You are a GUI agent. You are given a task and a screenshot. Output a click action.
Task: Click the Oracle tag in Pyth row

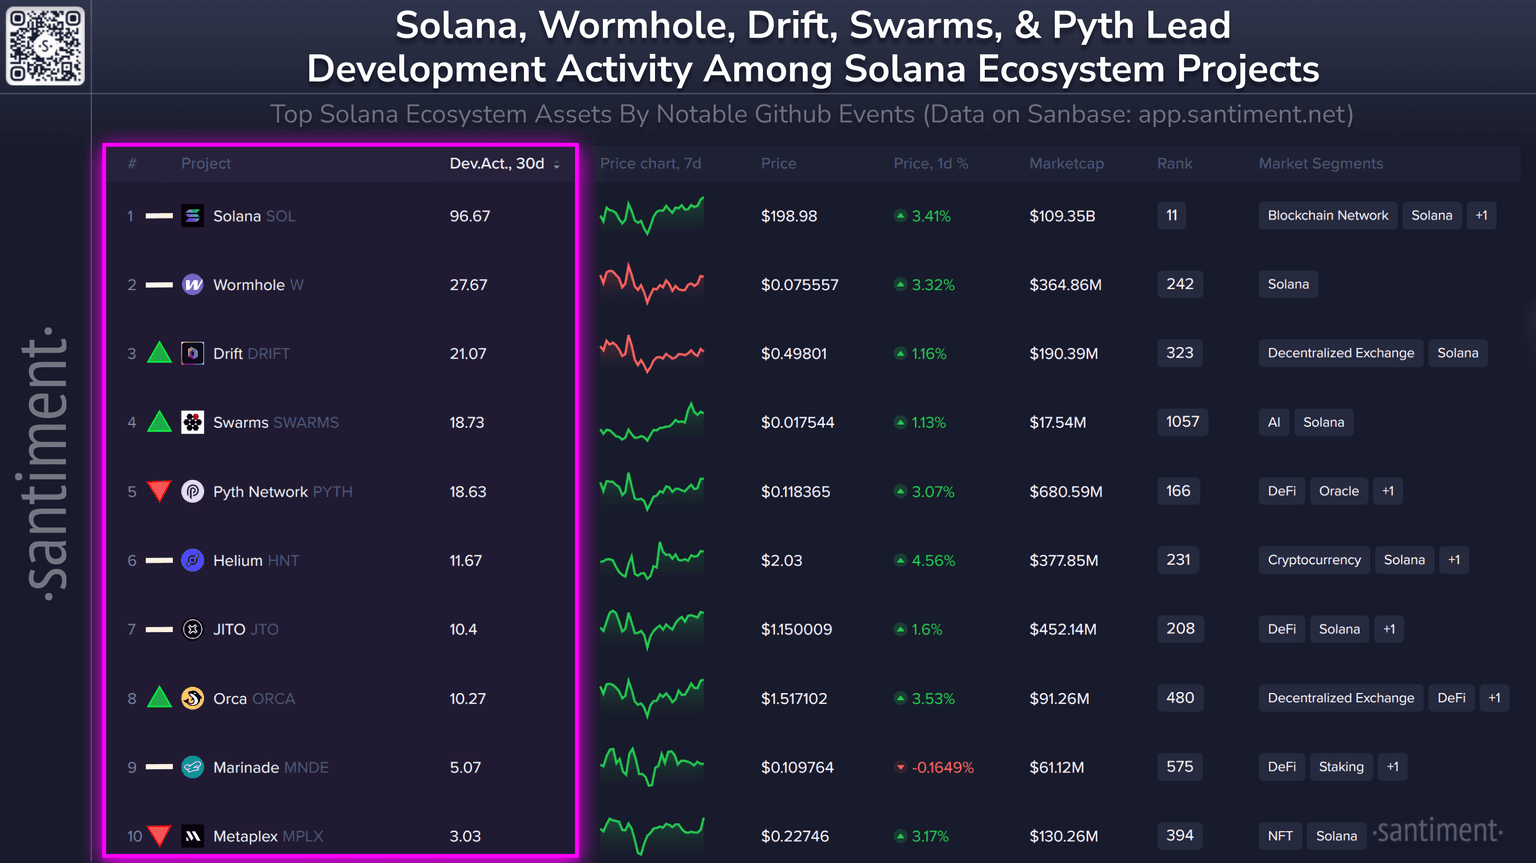1338,492
